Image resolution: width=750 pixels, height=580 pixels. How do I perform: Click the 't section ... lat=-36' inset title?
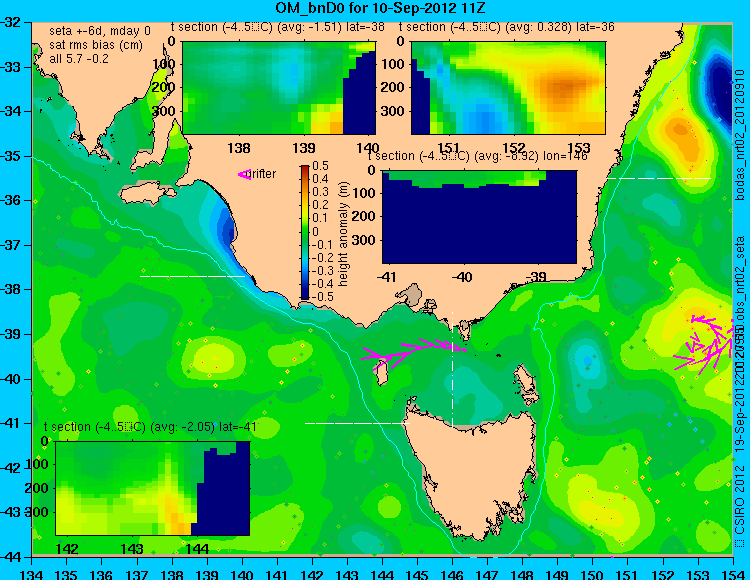click(507, 27)
